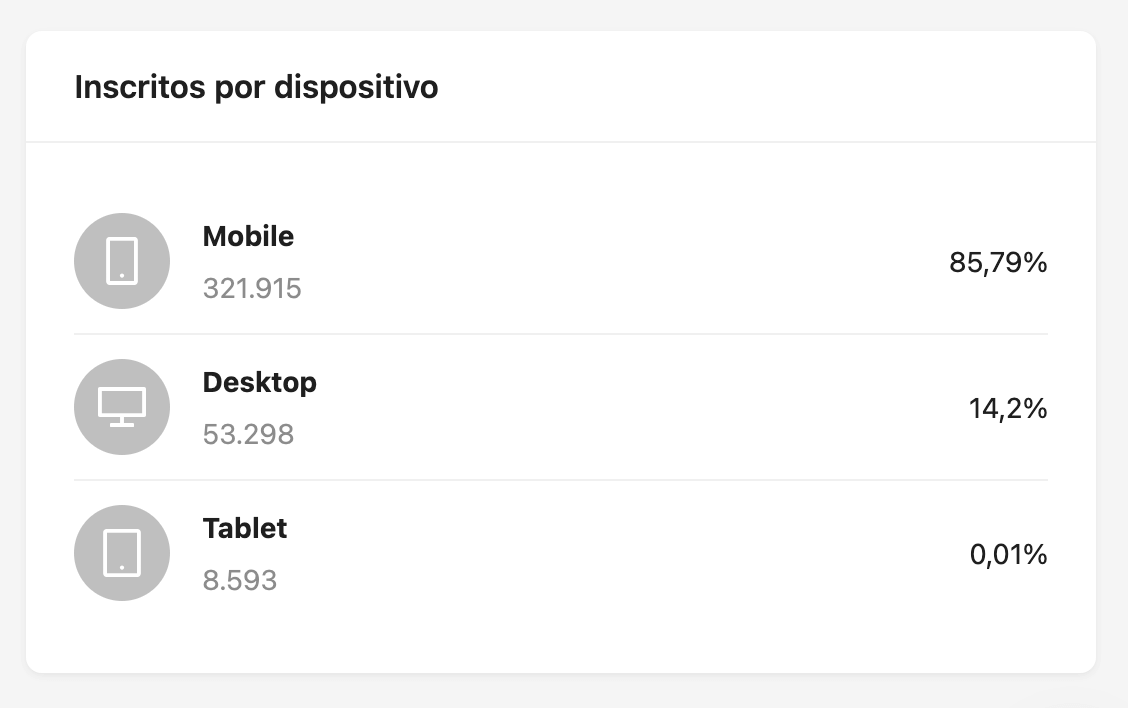
Task: Click the 53.298 count under Desktop
Action: [248, 434]
